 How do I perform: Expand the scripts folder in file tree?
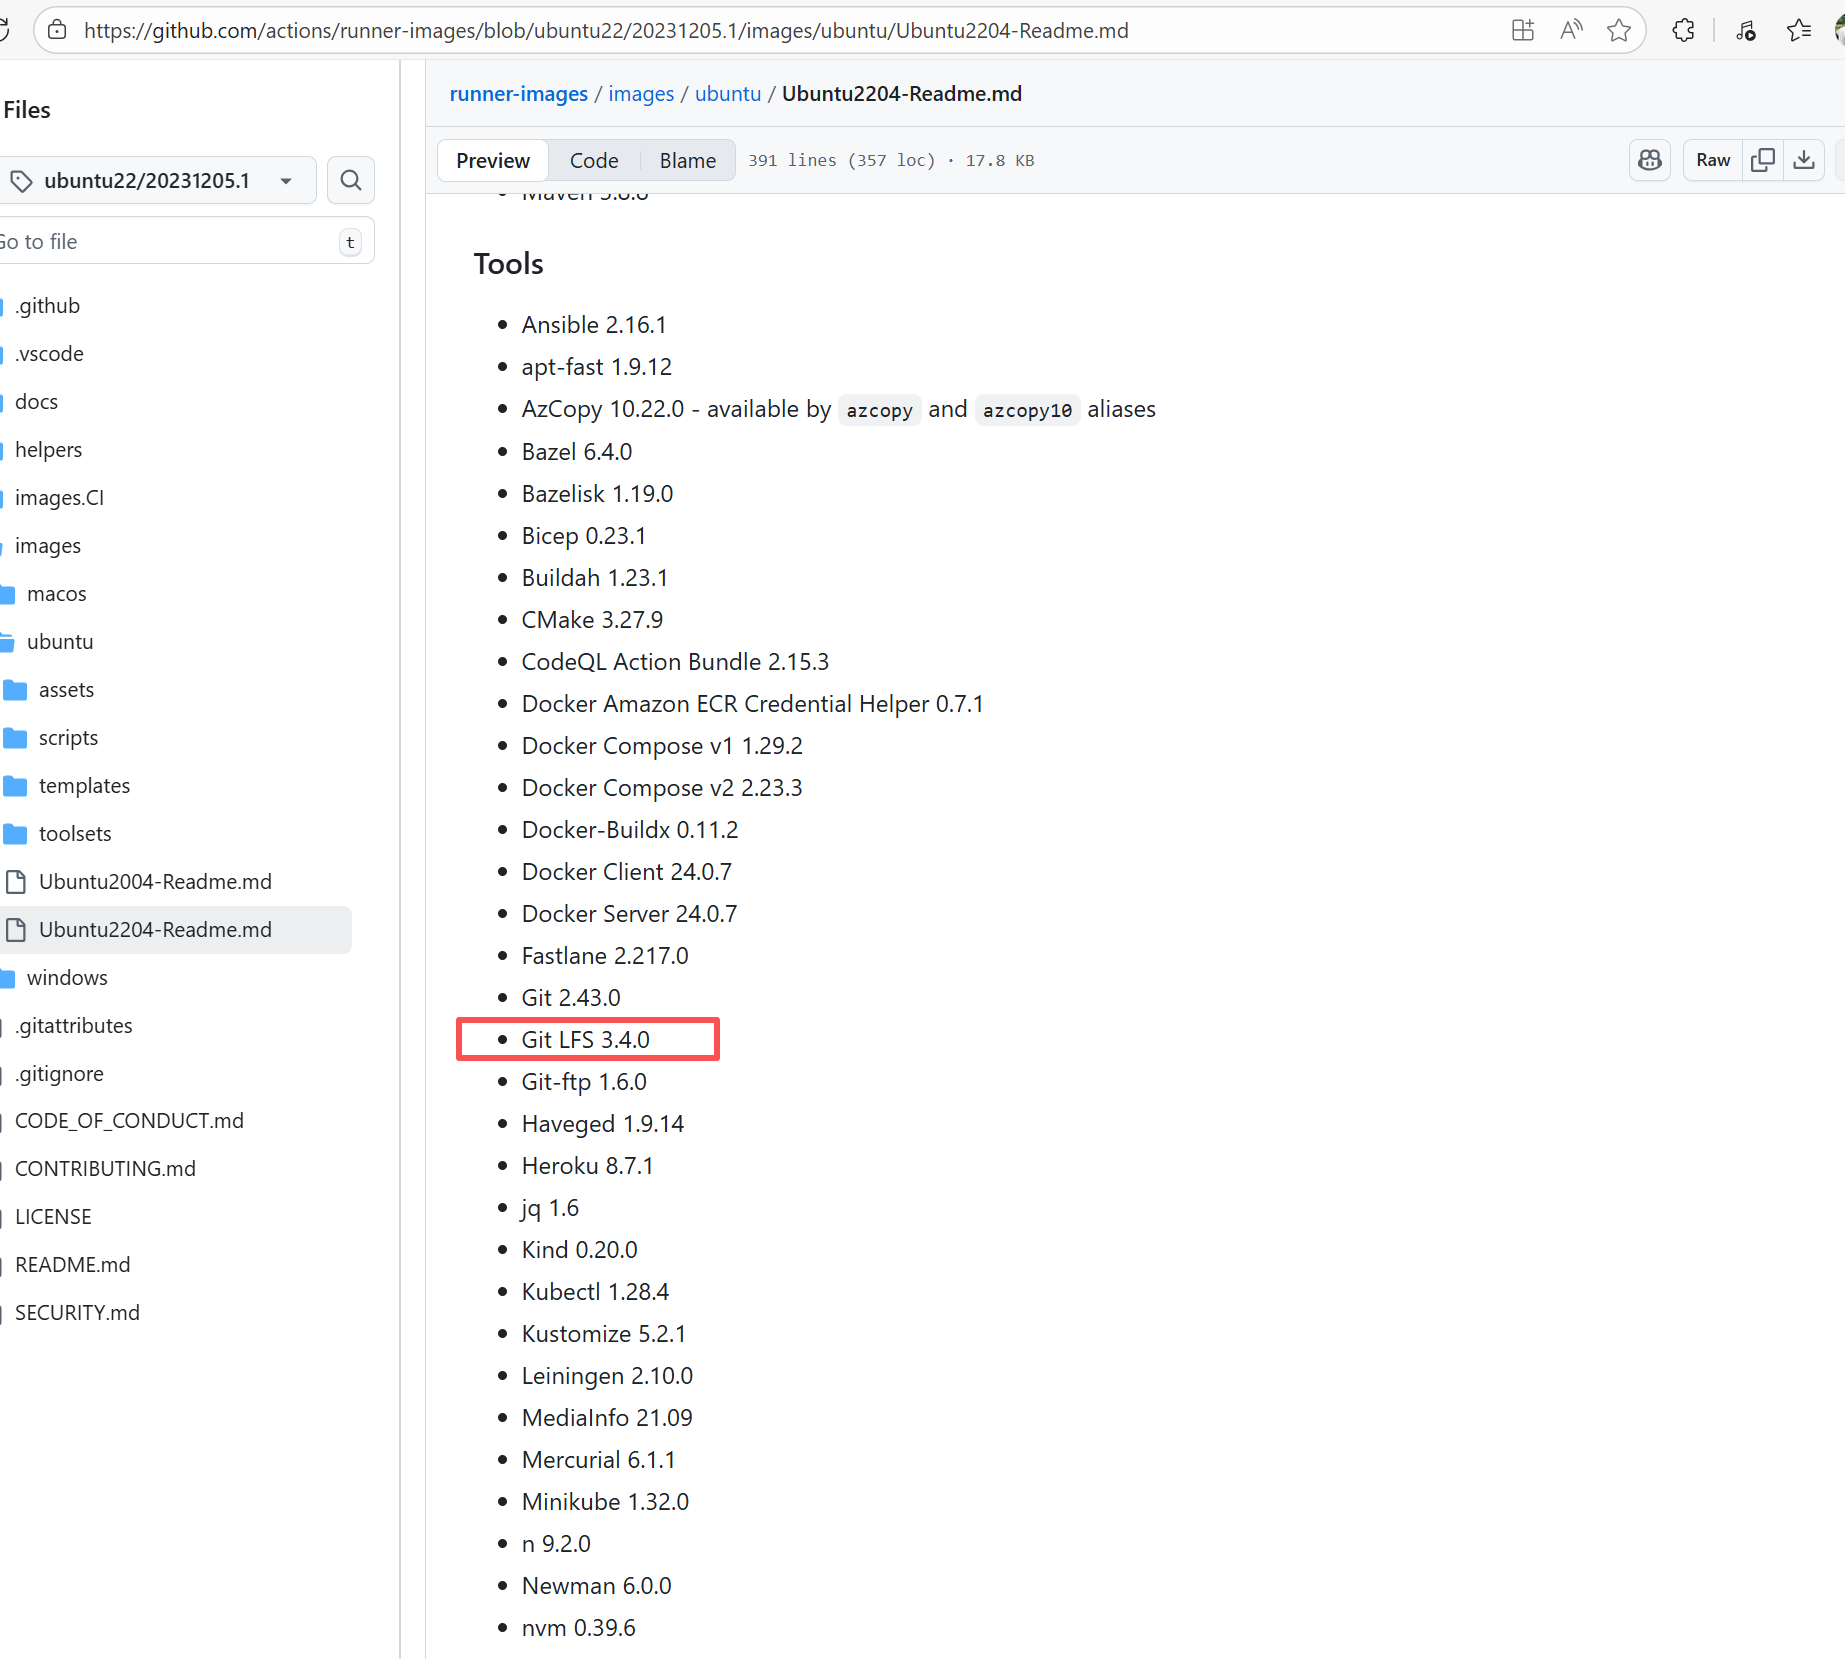(68, 738)
